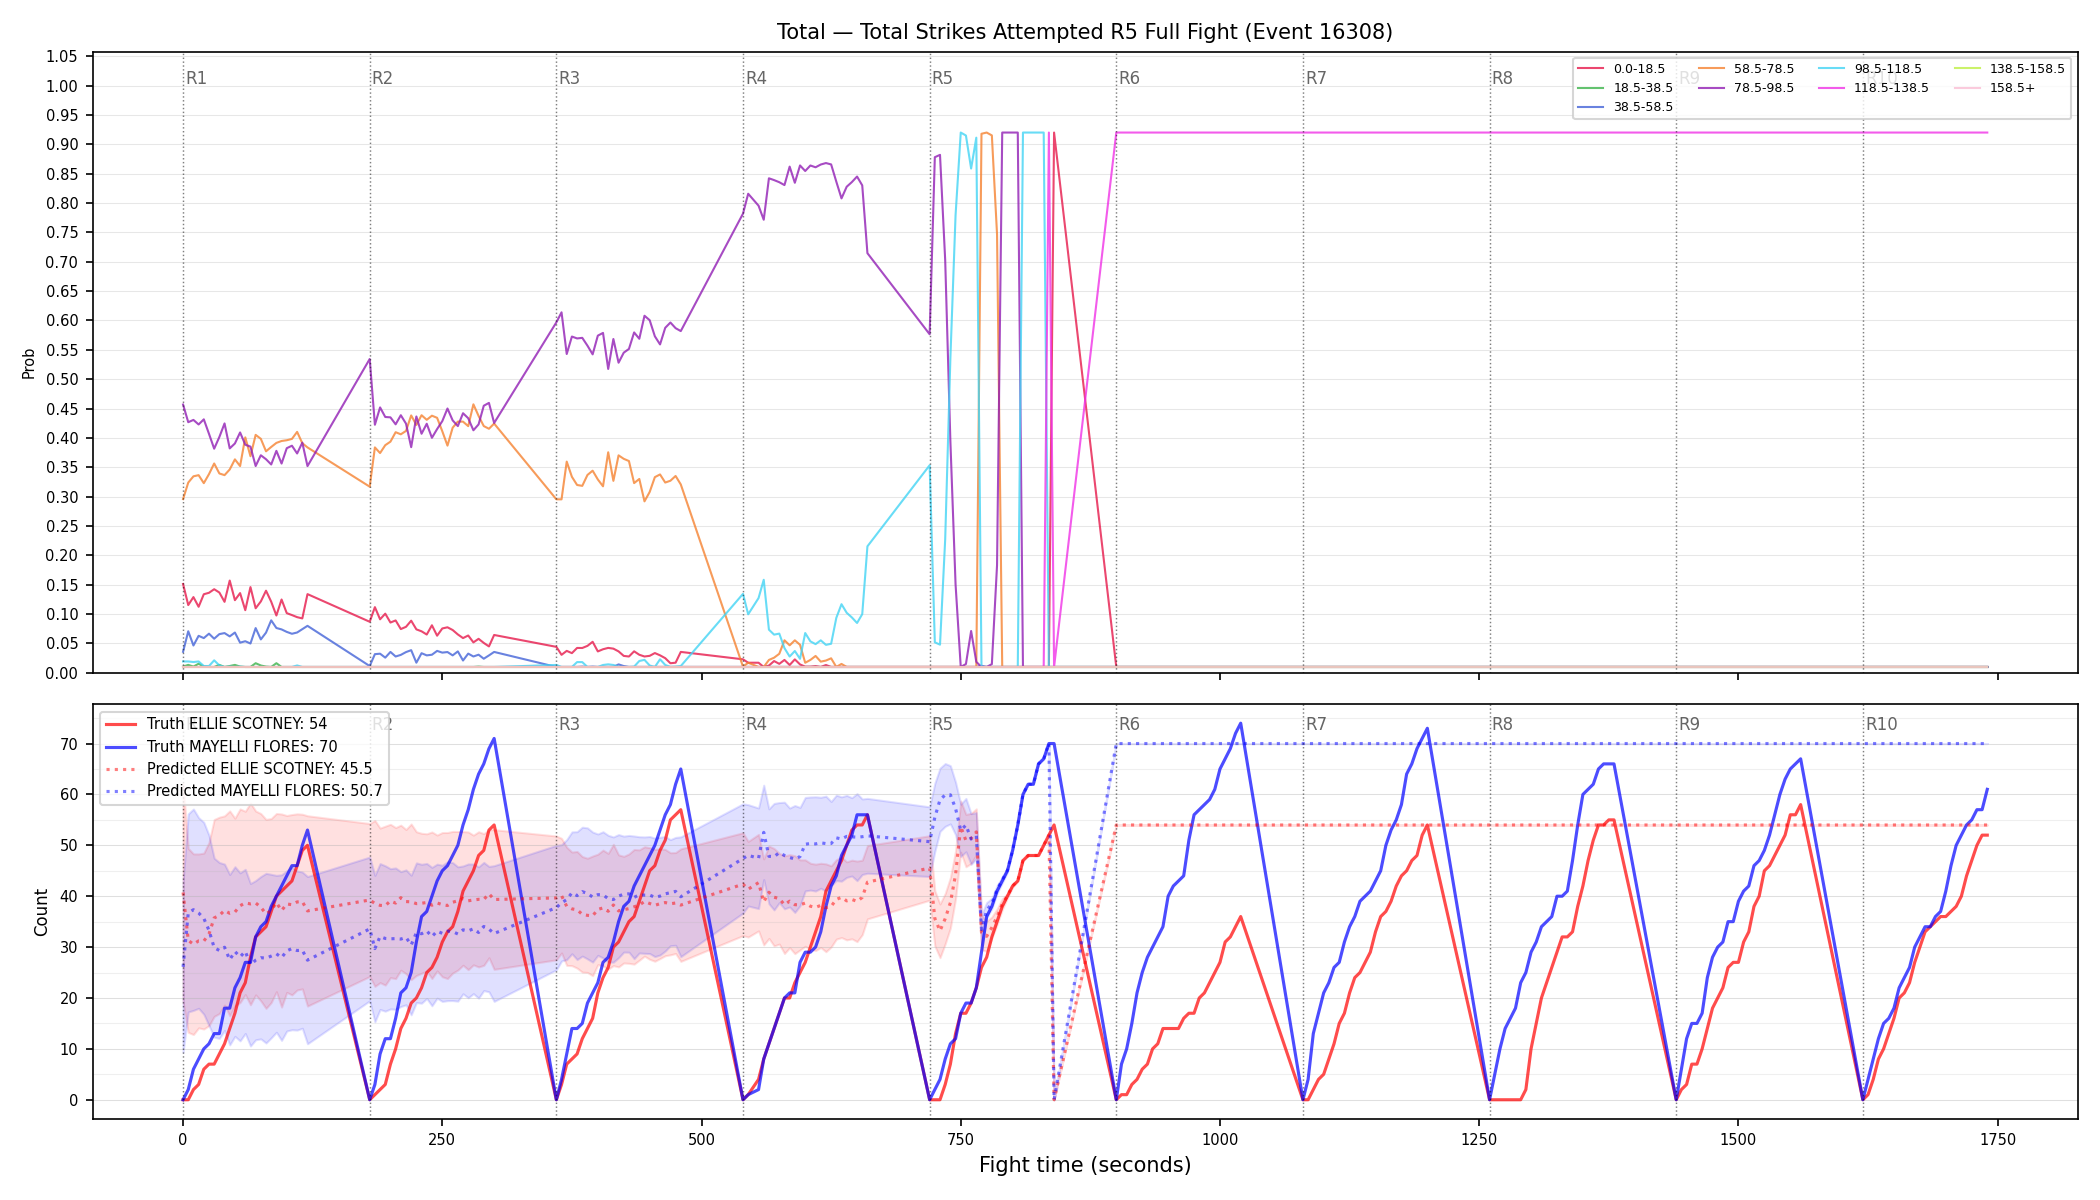
Task: Click the 1.05 tick on the Prob axis
Action: (62, 57)
